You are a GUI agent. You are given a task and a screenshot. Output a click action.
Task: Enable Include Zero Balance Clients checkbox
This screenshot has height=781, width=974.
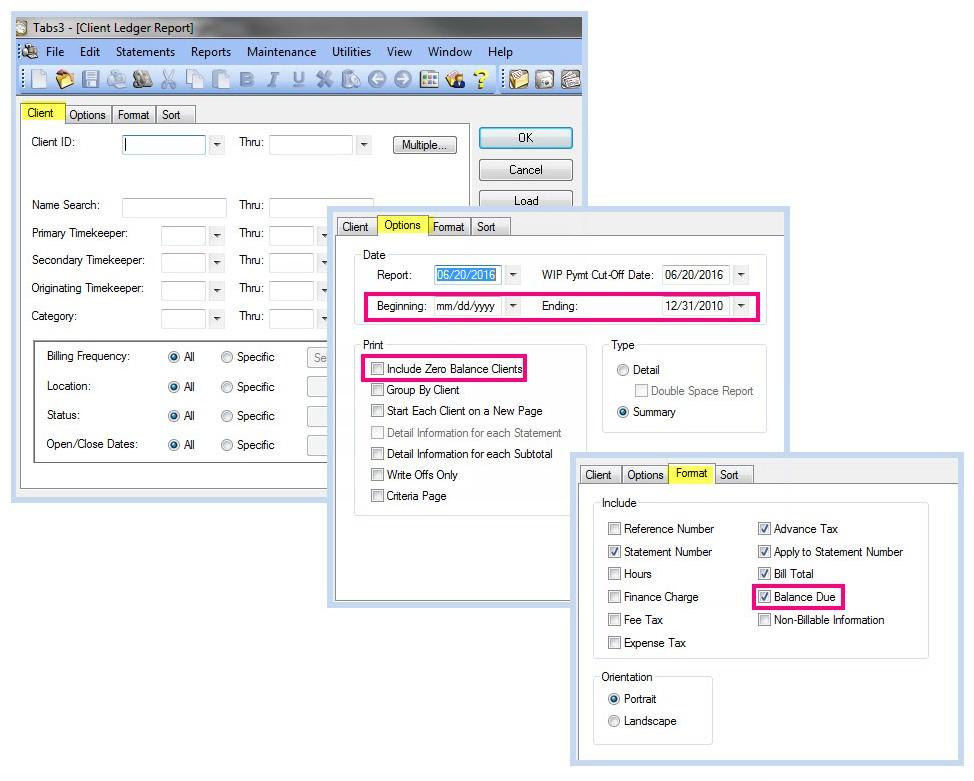pos(377,369)
